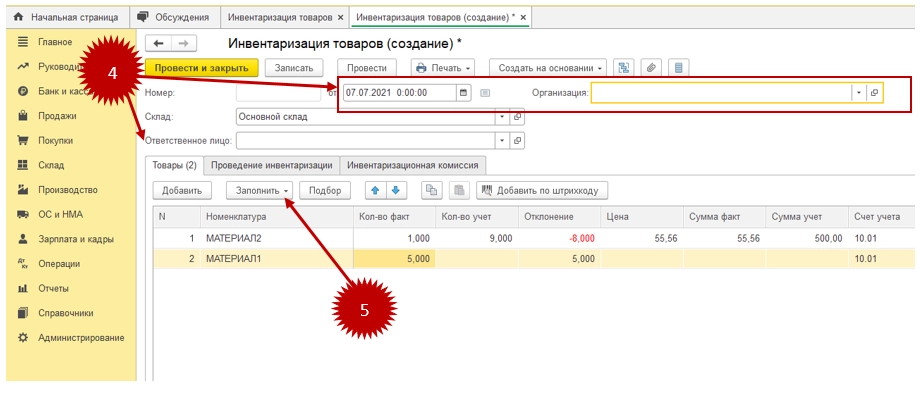Open attached files paperclip icon
The width and height of the screenshot is (920, 393).
(x=651, y=68)
